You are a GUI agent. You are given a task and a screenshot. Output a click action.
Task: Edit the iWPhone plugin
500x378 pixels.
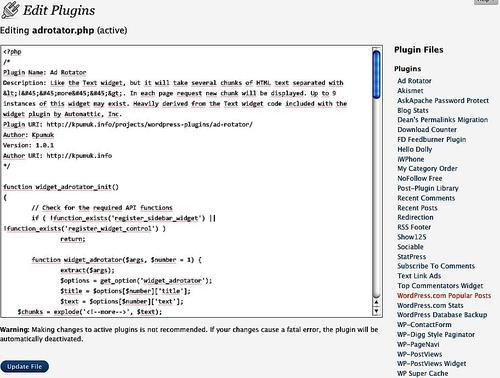pos(411,159)
